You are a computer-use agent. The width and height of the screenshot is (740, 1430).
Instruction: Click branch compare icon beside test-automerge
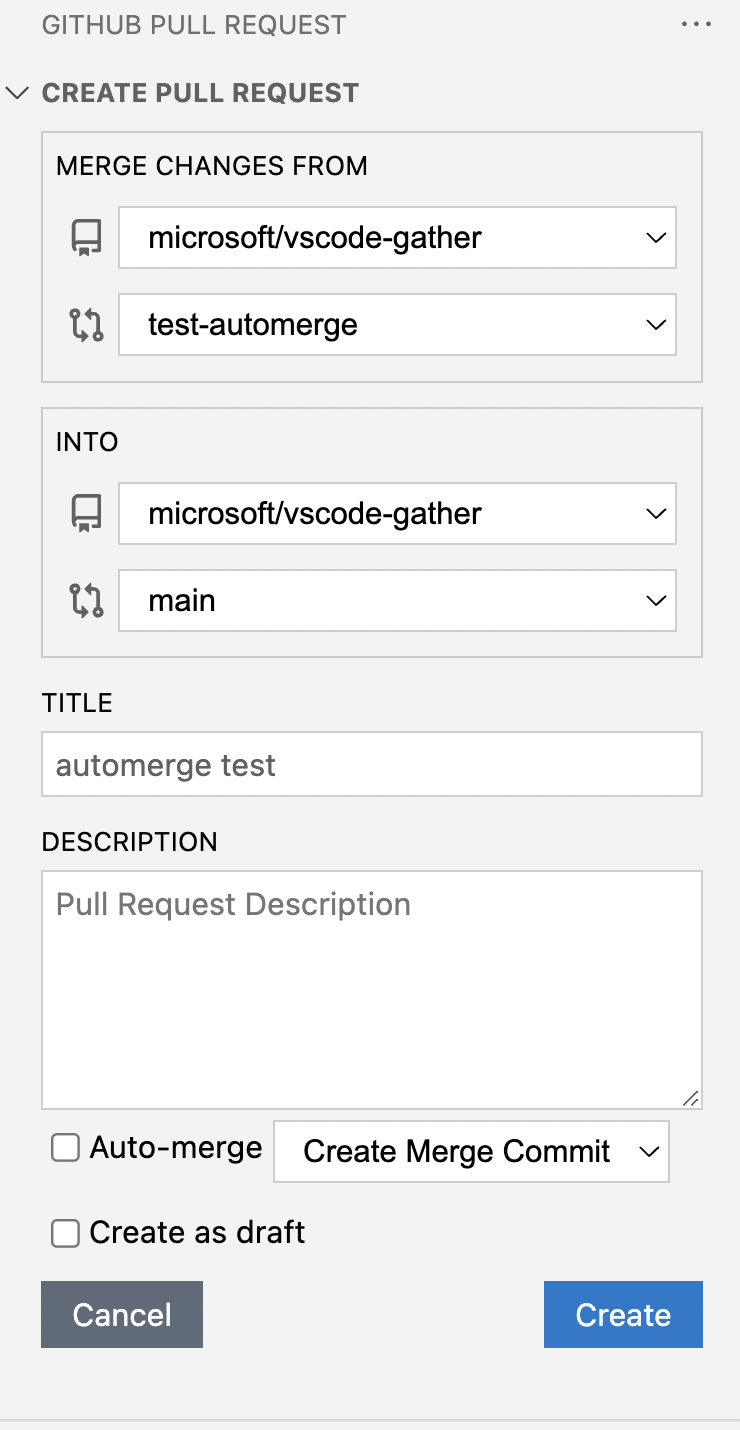pos(86,325)
